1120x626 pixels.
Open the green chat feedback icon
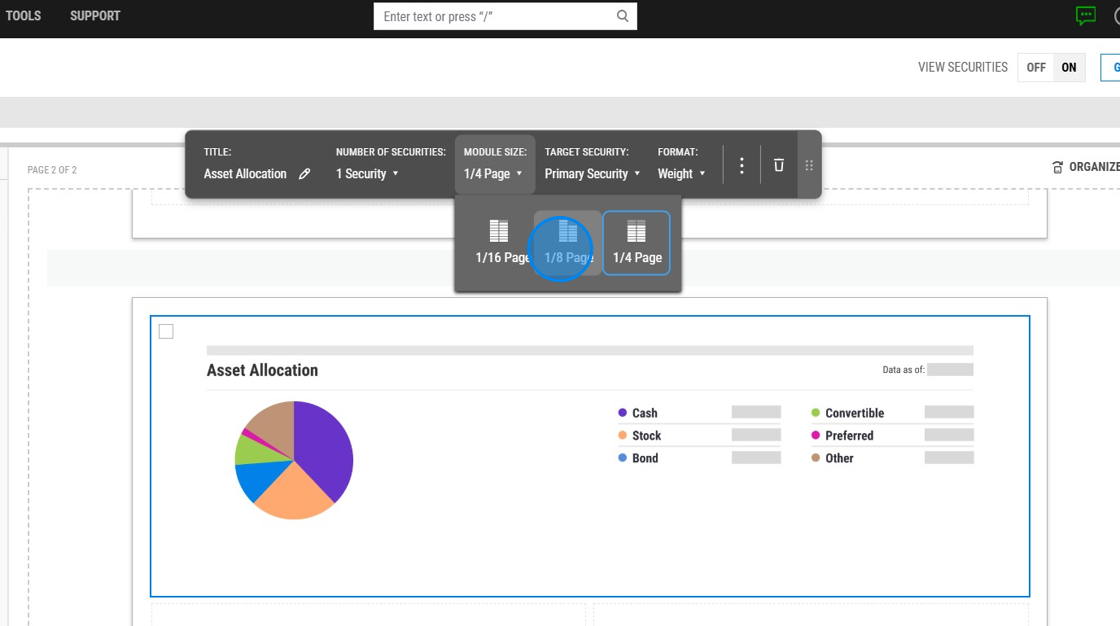coord(1086,16)
